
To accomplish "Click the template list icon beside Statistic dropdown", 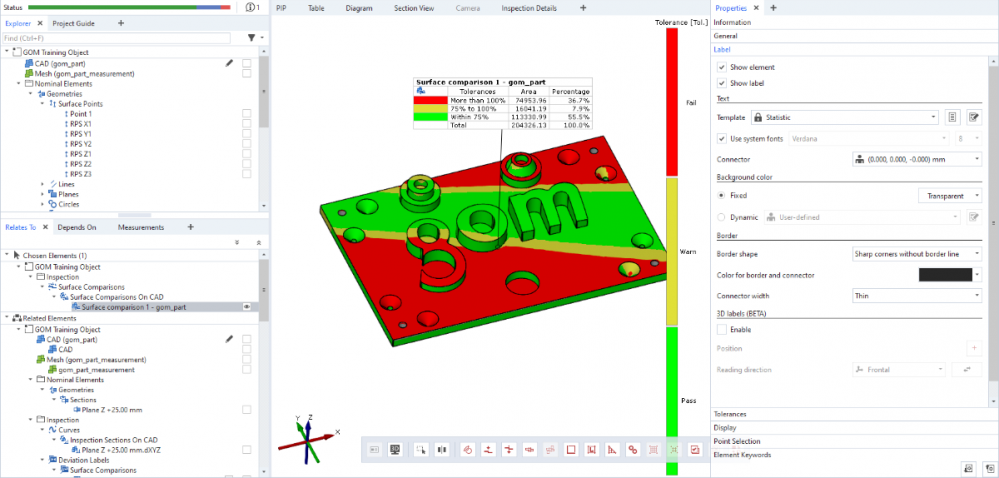I will [x=953, y=117].
